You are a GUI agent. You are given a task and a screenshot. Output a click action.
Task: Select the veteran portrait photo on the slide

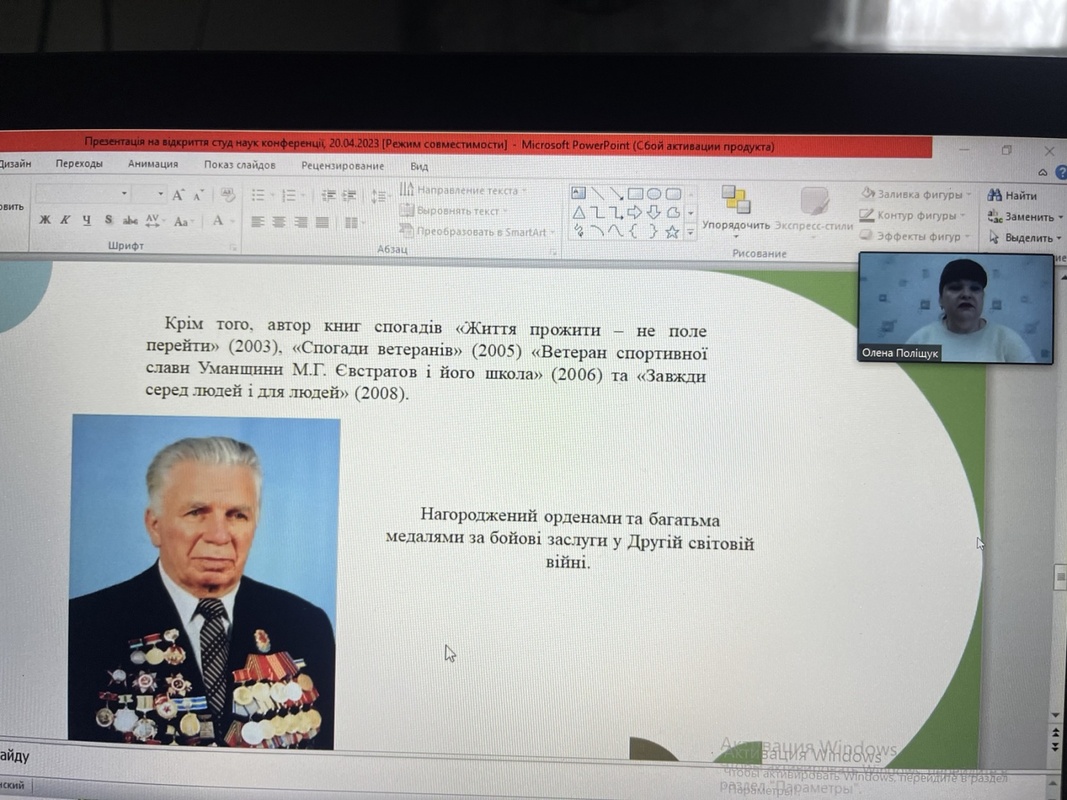click(x=203, y=580)
